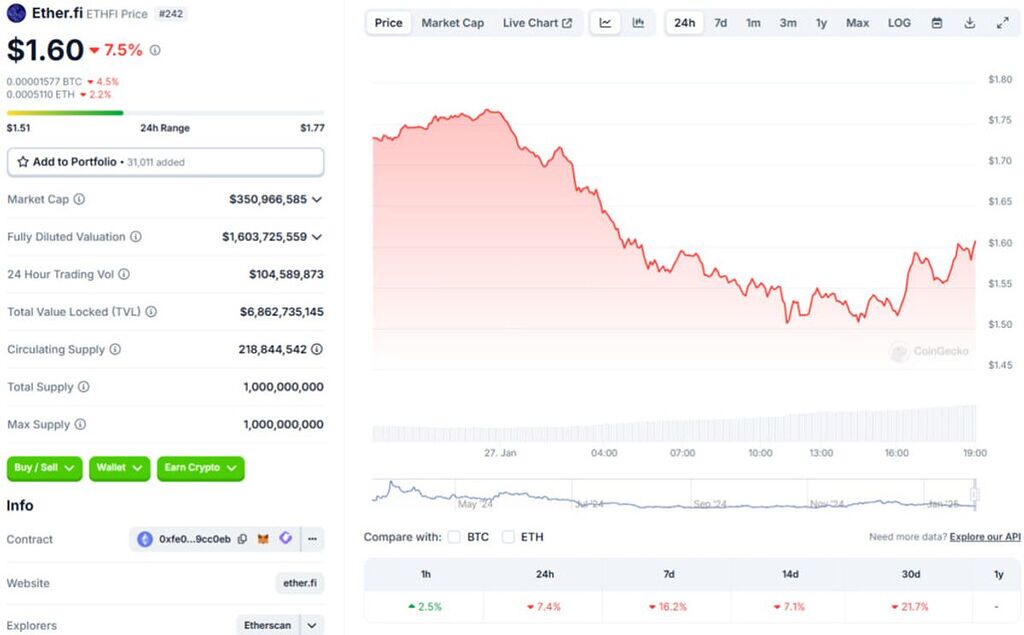Viewport: 1024px width, 635px height.
Task: Add token to MetaMask via fox icon
Action: coord(263,539)
